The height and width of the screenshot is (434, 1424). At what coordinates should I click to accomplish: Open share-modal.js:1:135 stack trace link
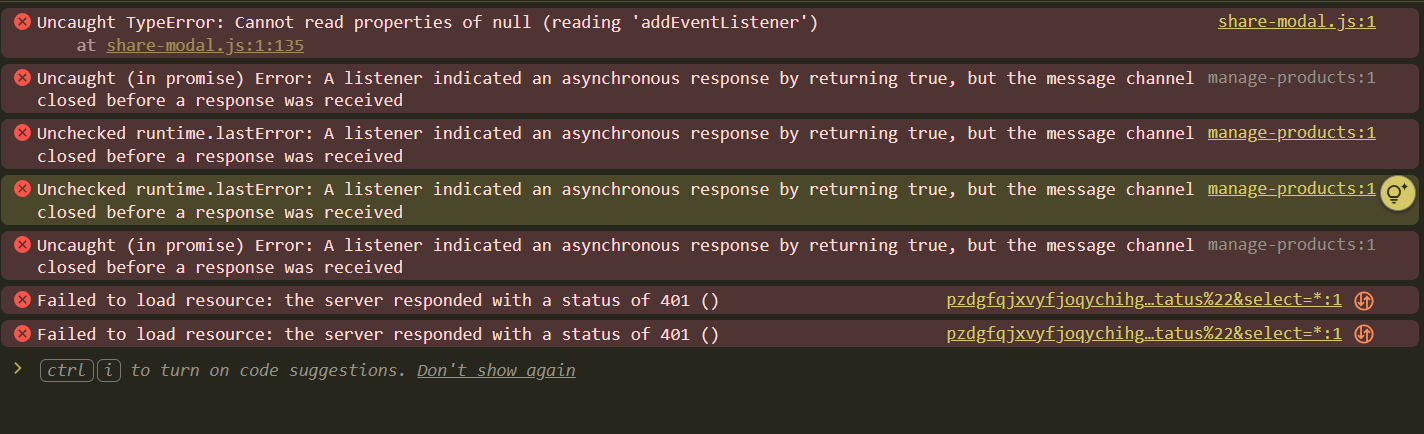tap(205, 45)
